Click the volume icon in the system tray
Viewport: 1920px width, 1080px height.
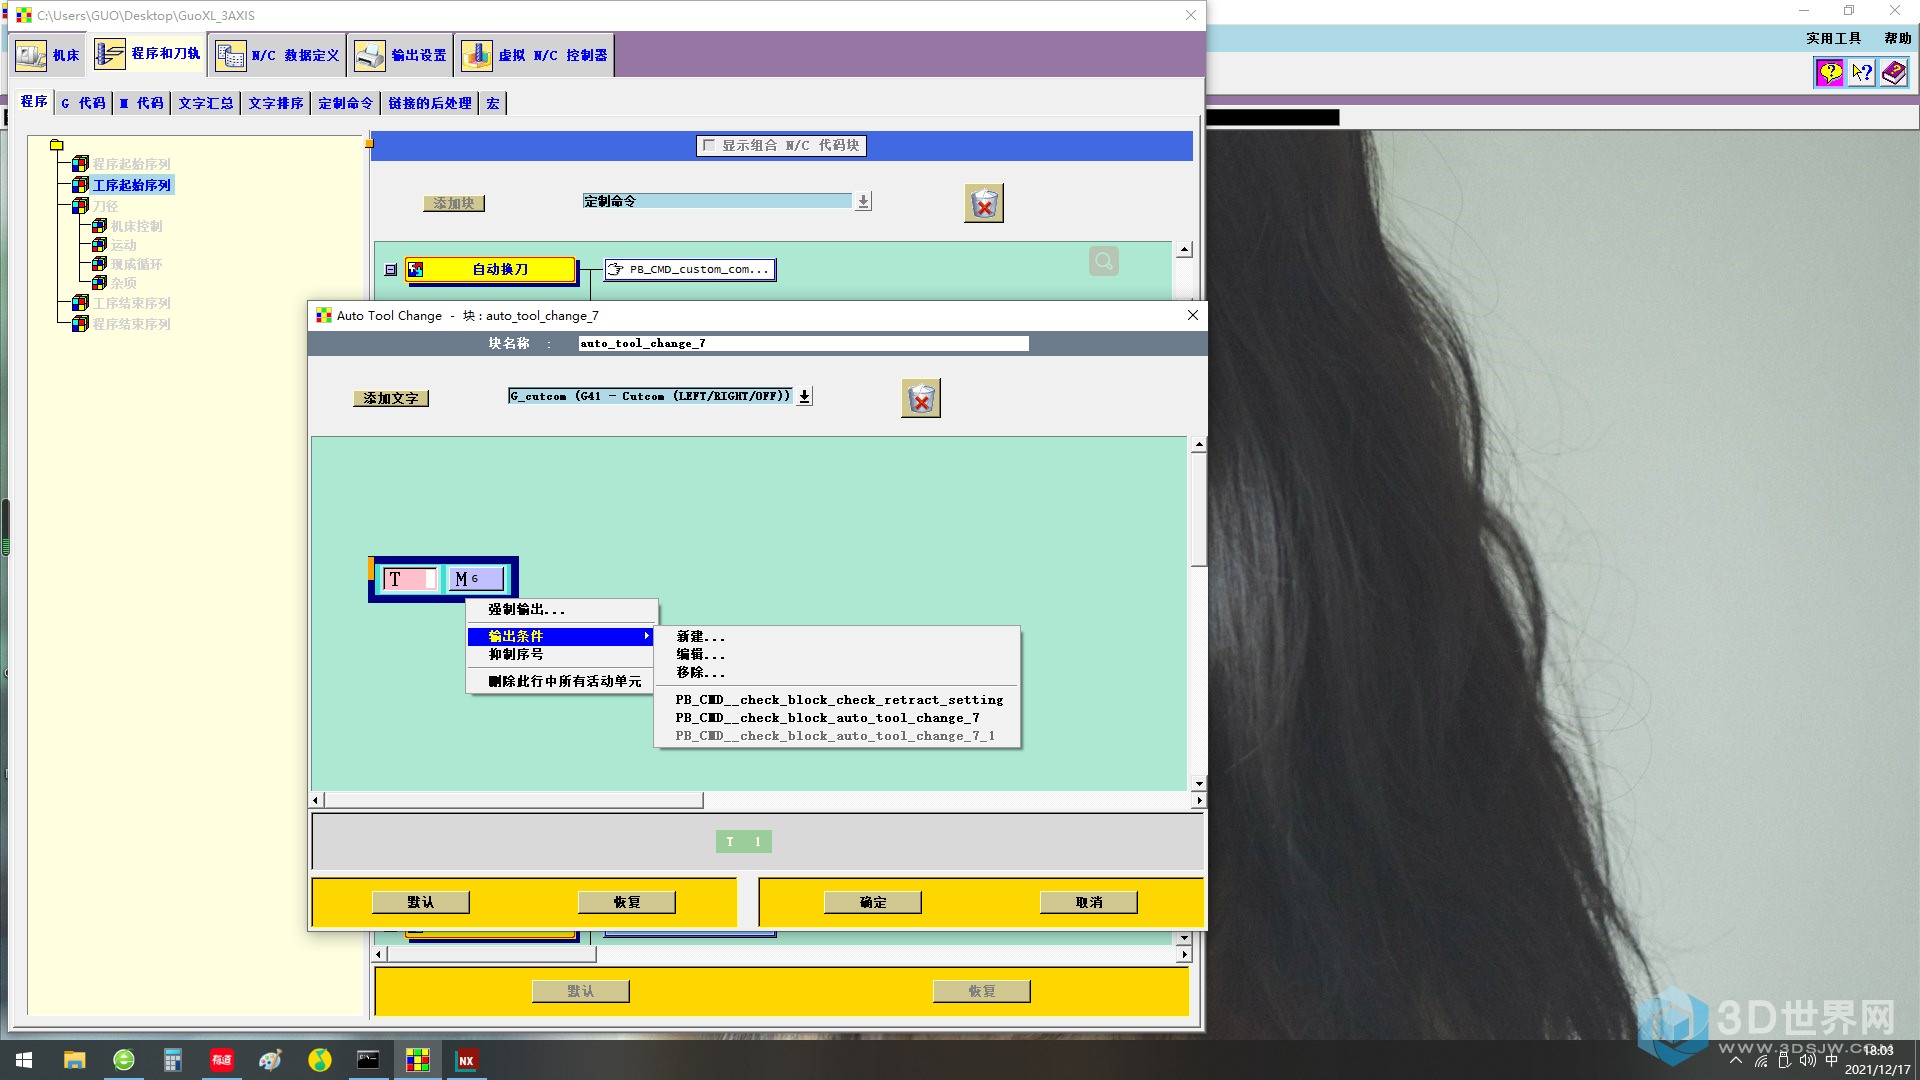point(1808,1060)
